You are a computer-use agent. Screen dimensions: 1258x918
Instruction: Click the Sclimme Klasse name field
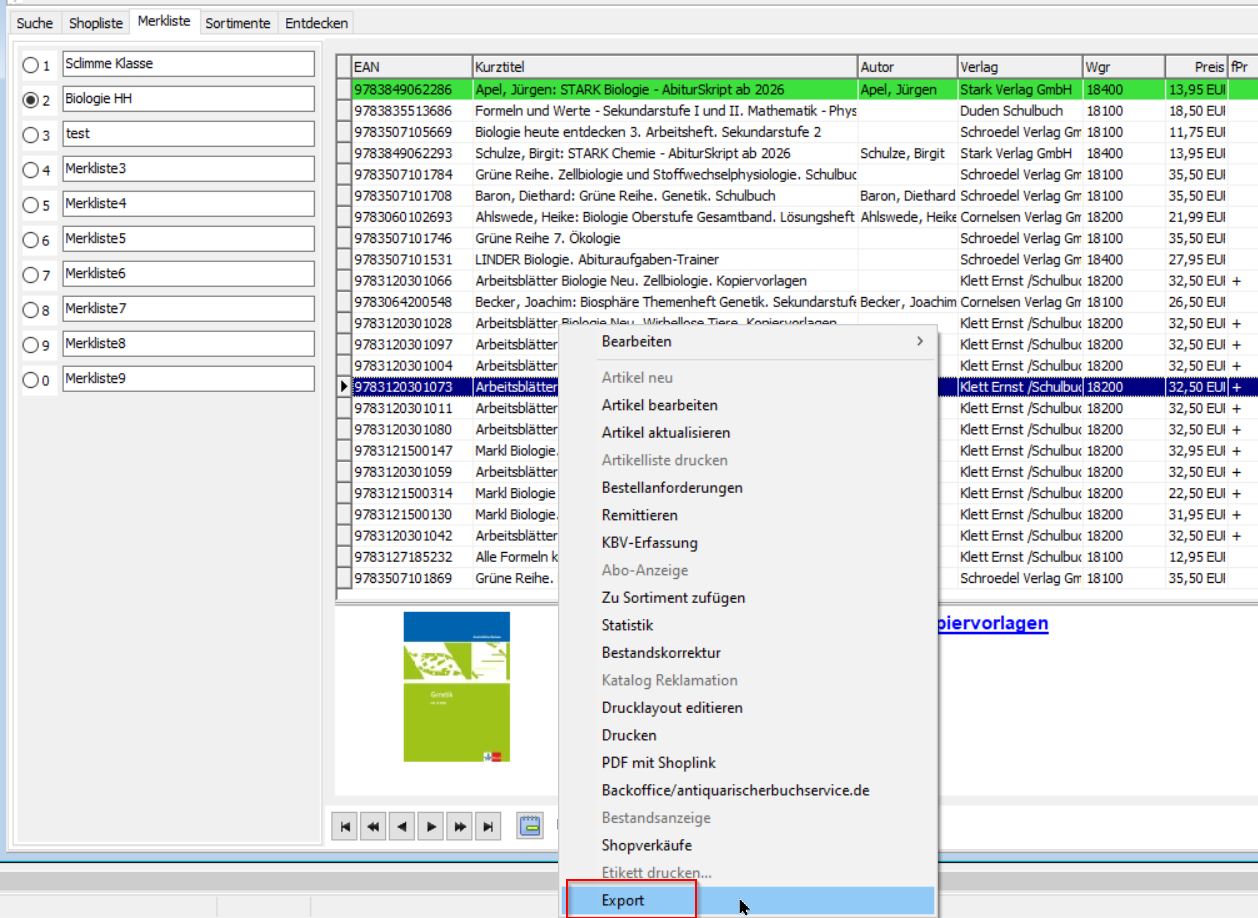[x=188, y=64]
